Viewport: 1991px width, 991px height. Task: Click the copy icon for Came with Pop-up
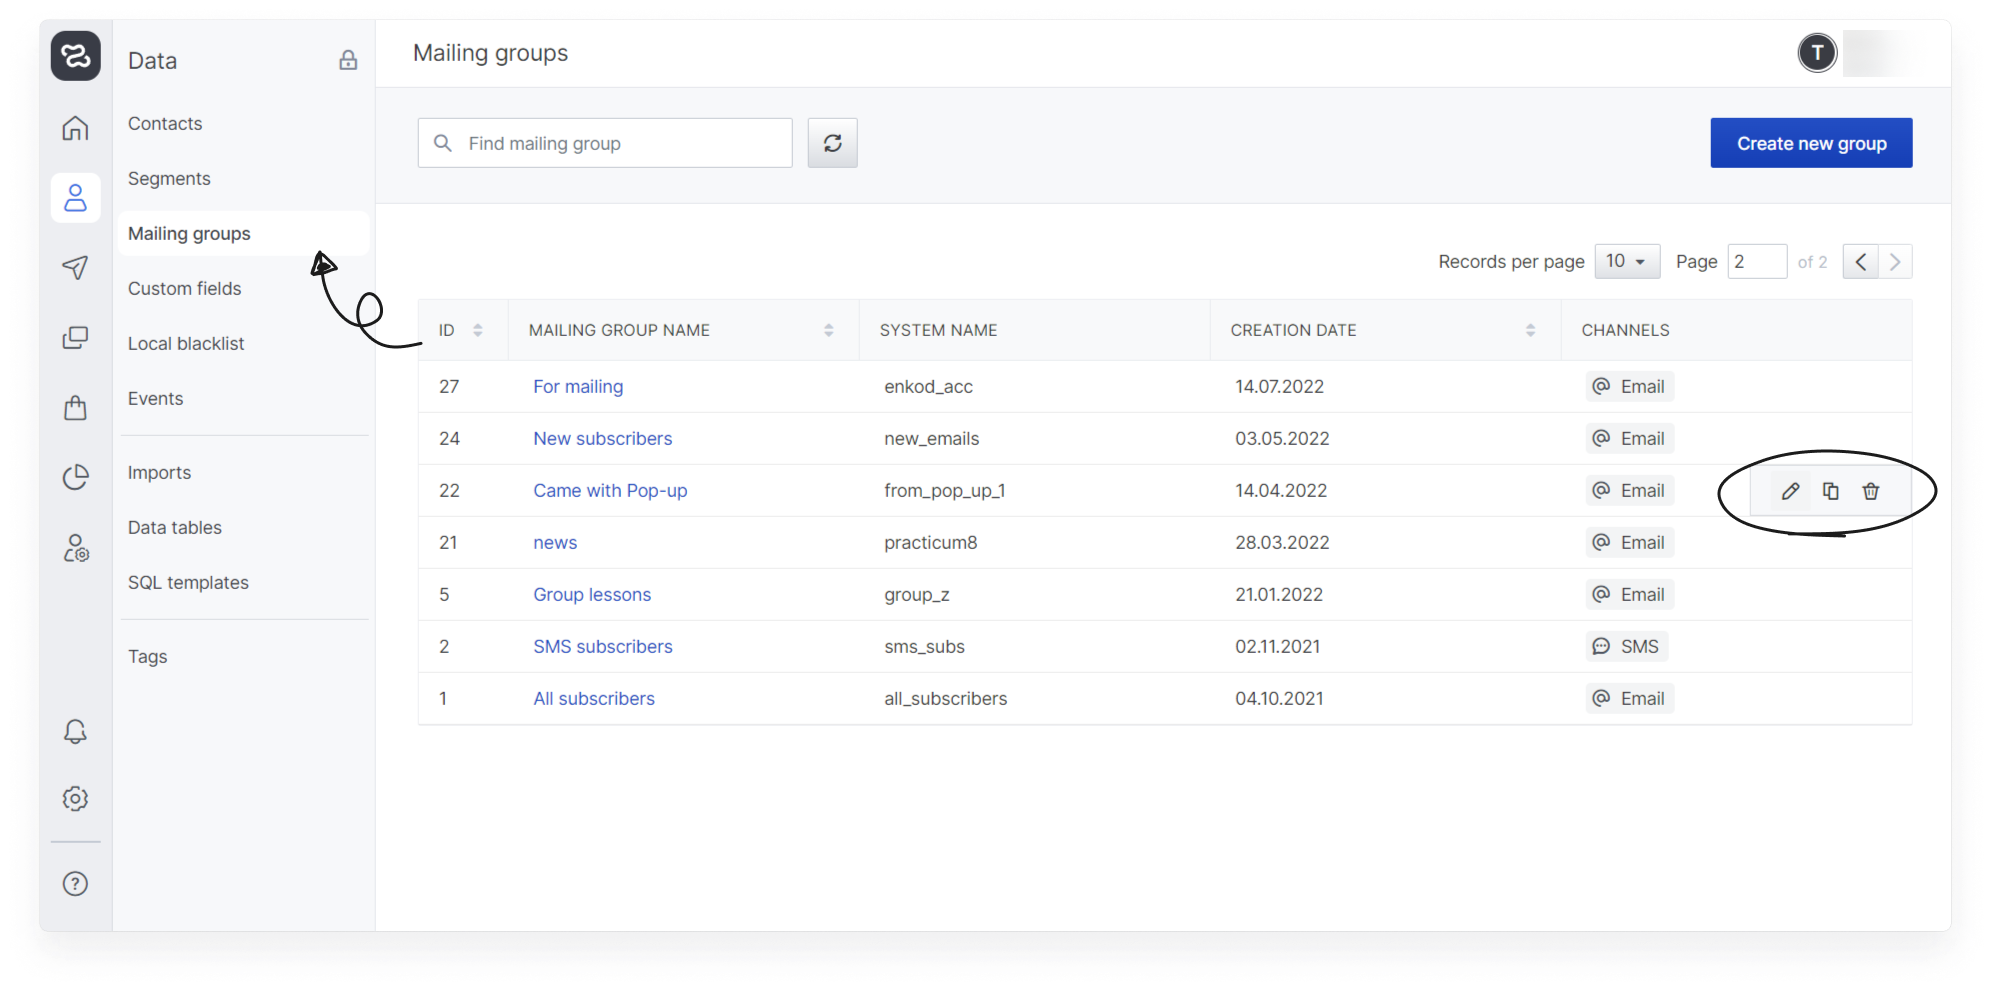coord(1830,491)
